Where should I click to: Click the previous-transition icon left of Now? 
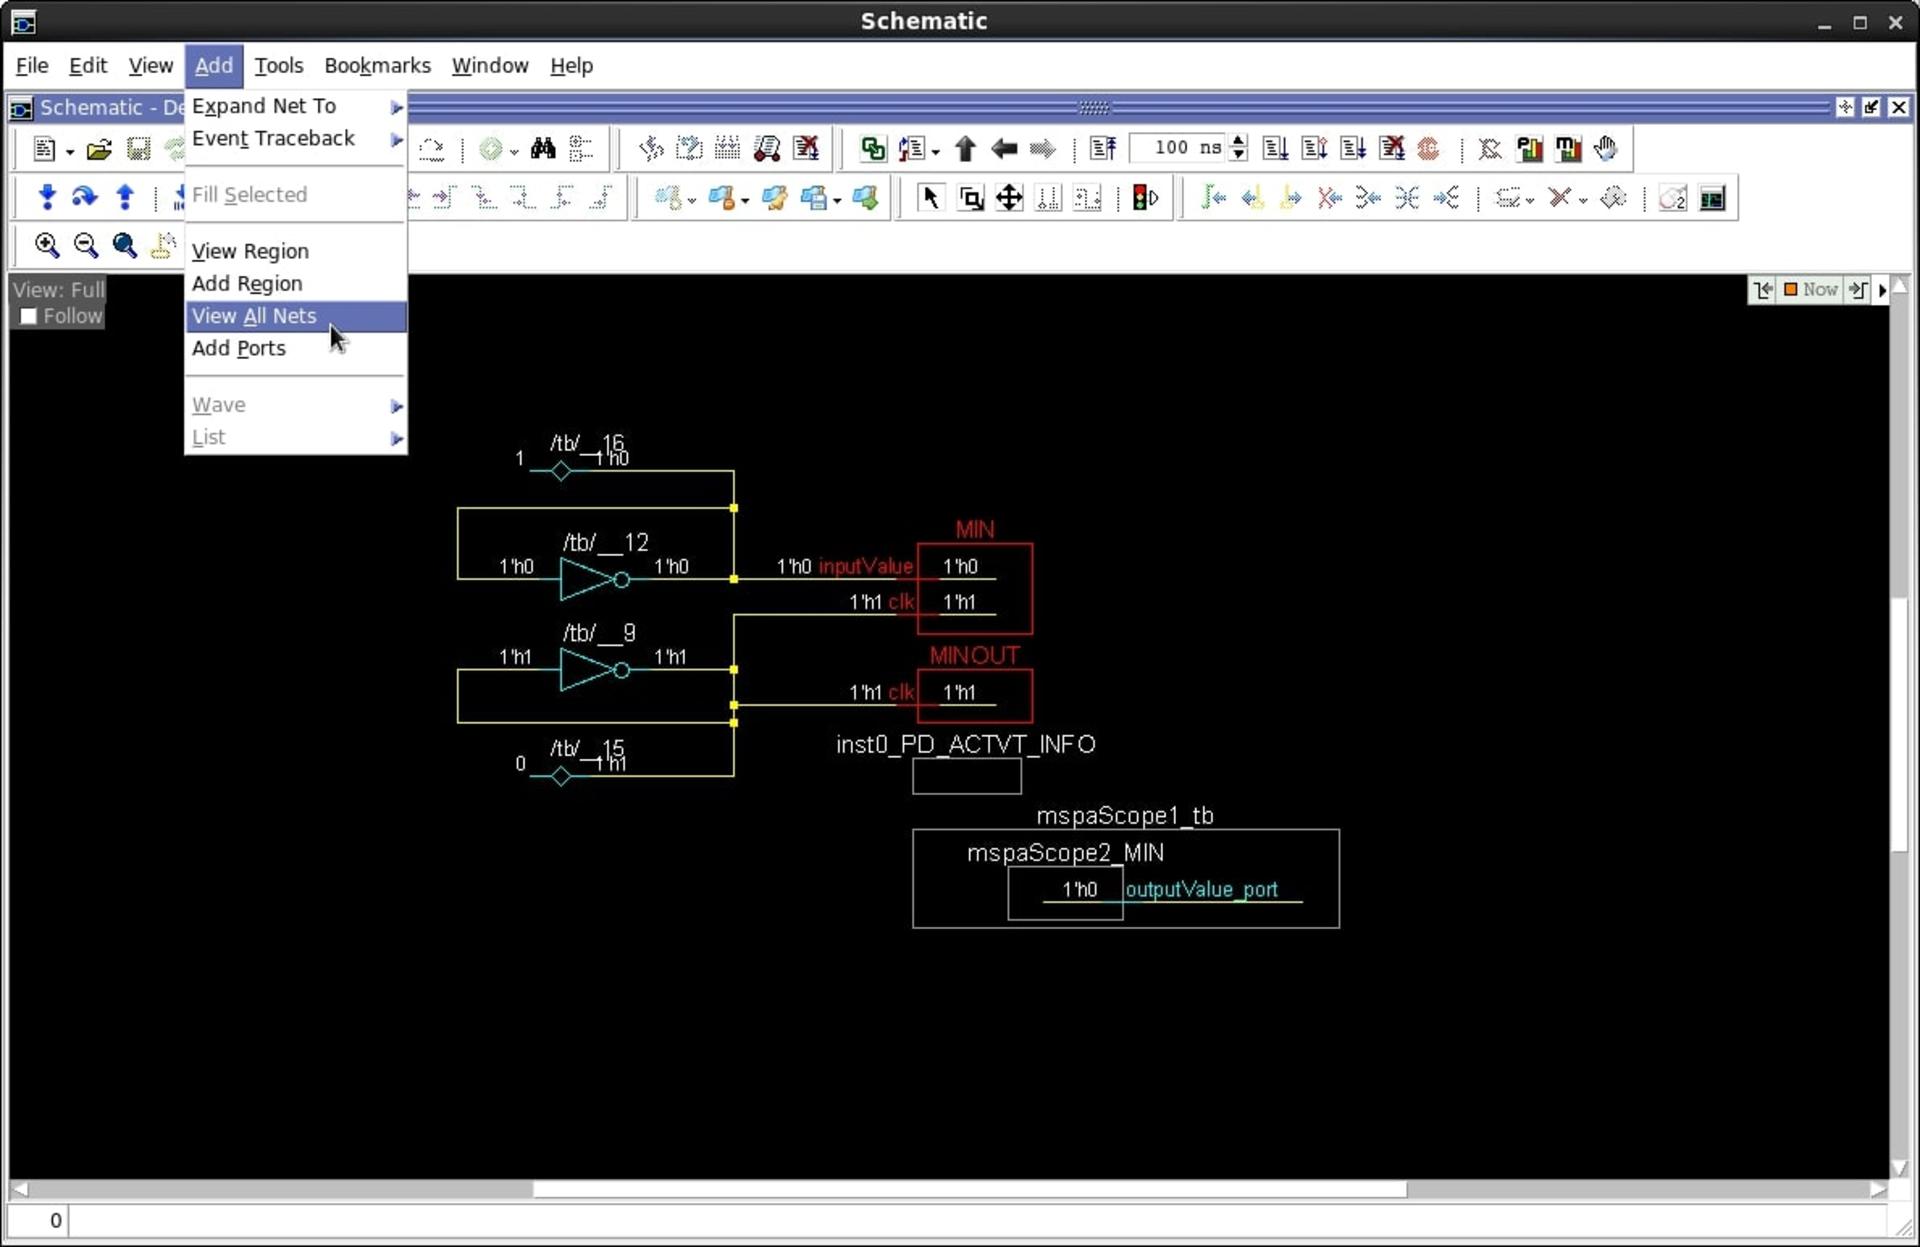[x=1763, y=290]
